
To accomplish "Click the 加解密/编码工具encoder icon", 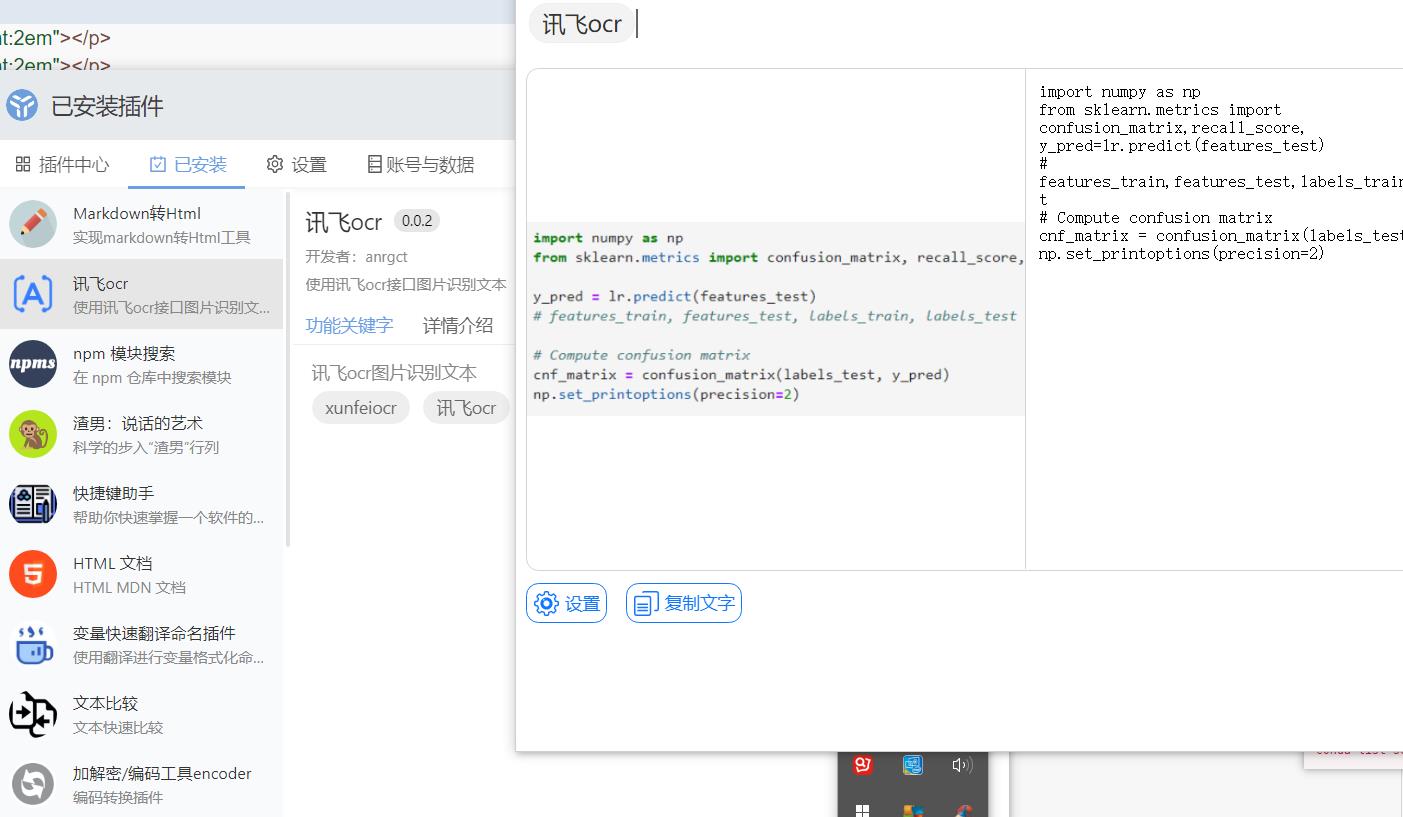I will (33, 784).
